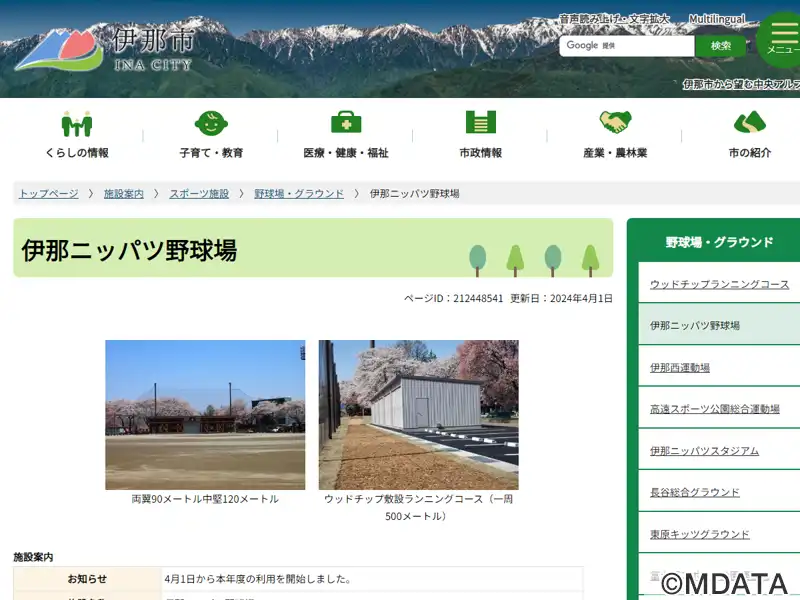Click the medical bag icon above 医療・健康・福祉

pos(346,122)
